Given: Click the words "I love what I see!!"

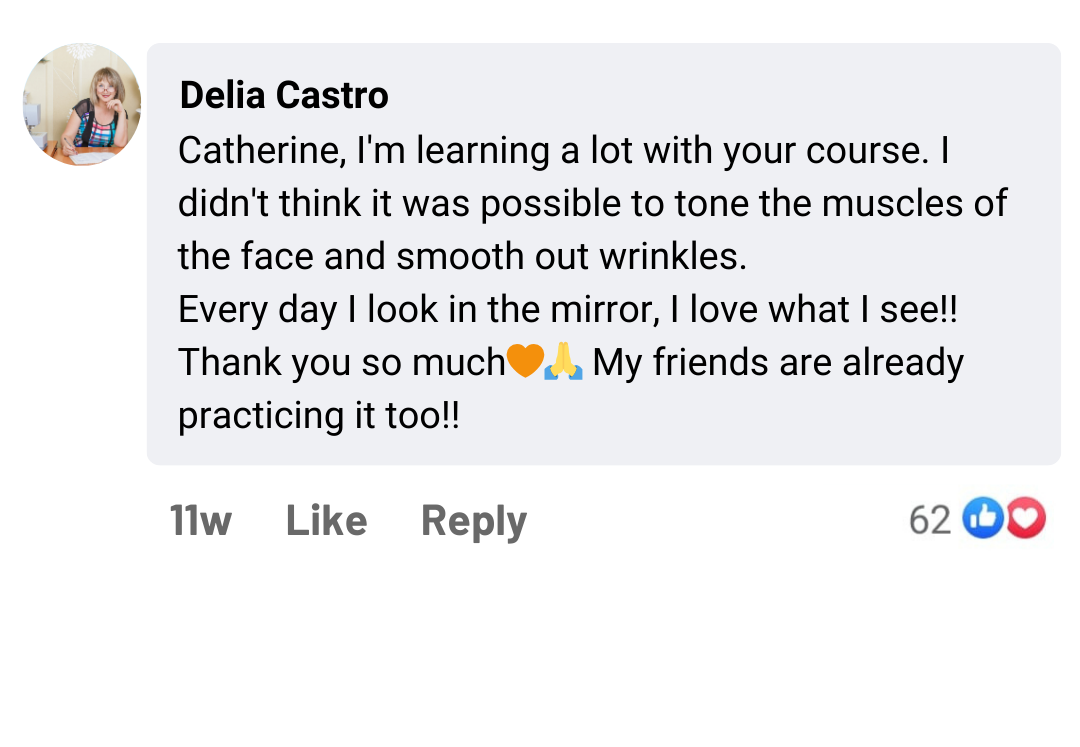Looking at the screenshot, I should coord(814,310).
